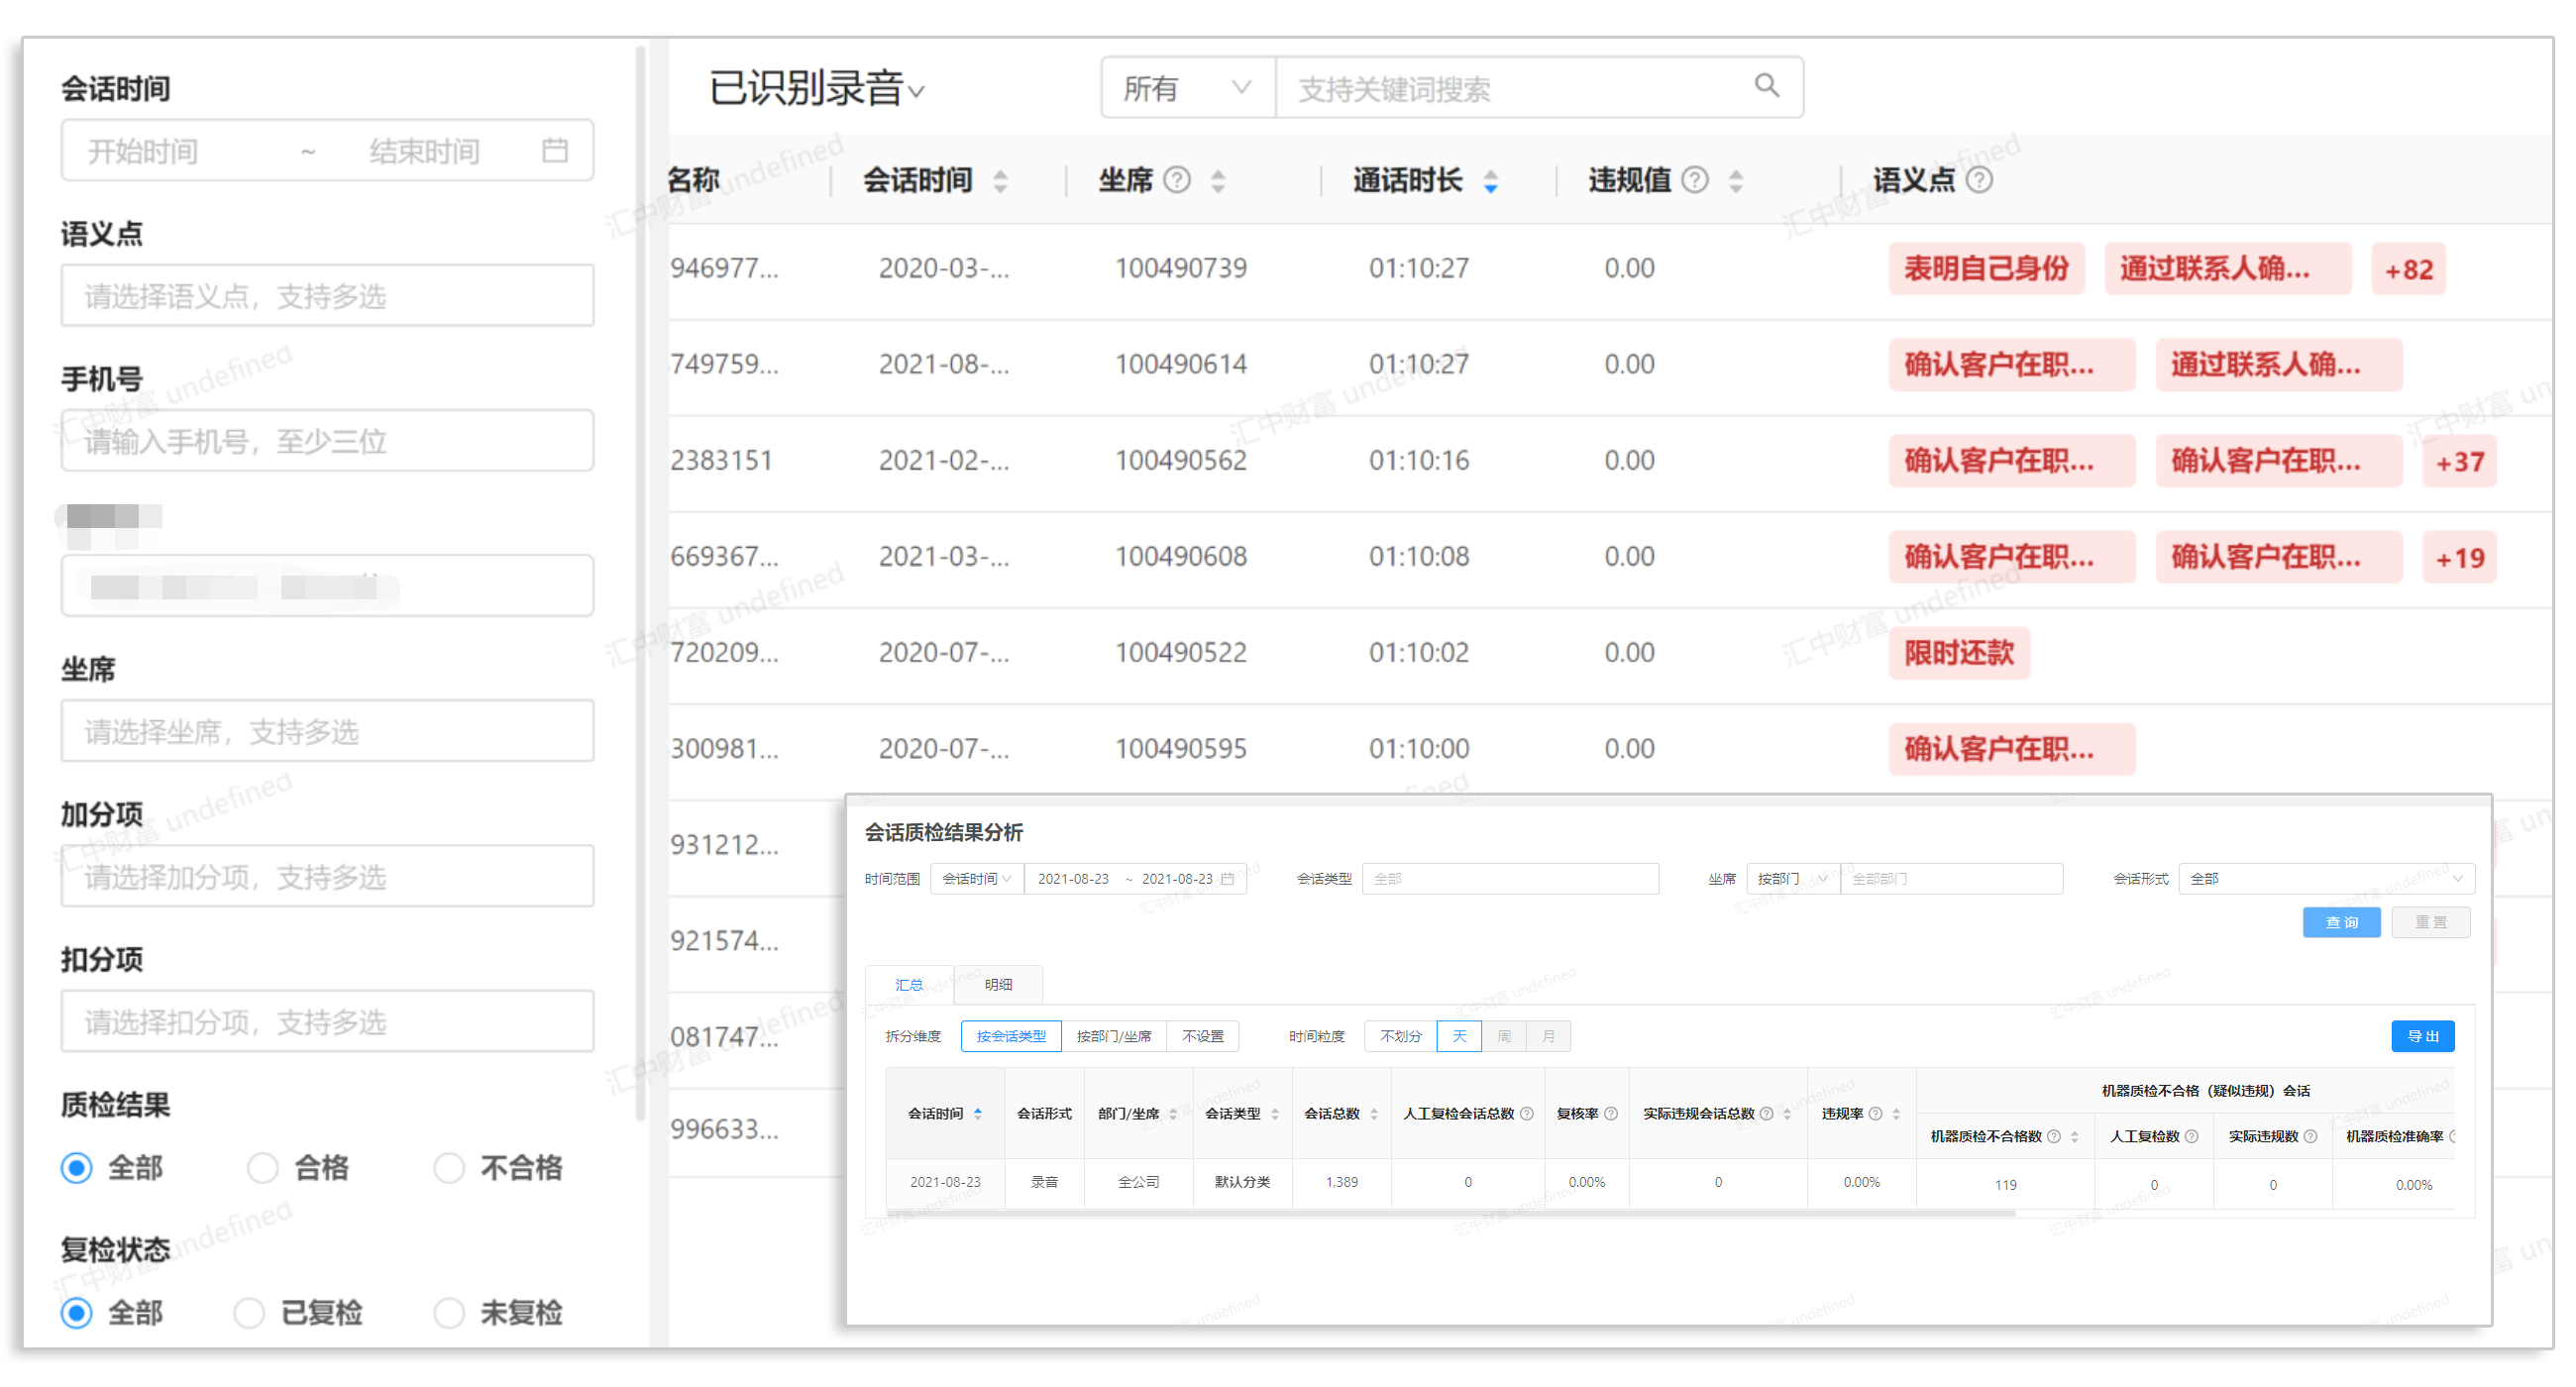Click help icon beside 人工复检数
Image resolution: width=2576 pixels, height=1387 pixels.
(2192, 1136)
